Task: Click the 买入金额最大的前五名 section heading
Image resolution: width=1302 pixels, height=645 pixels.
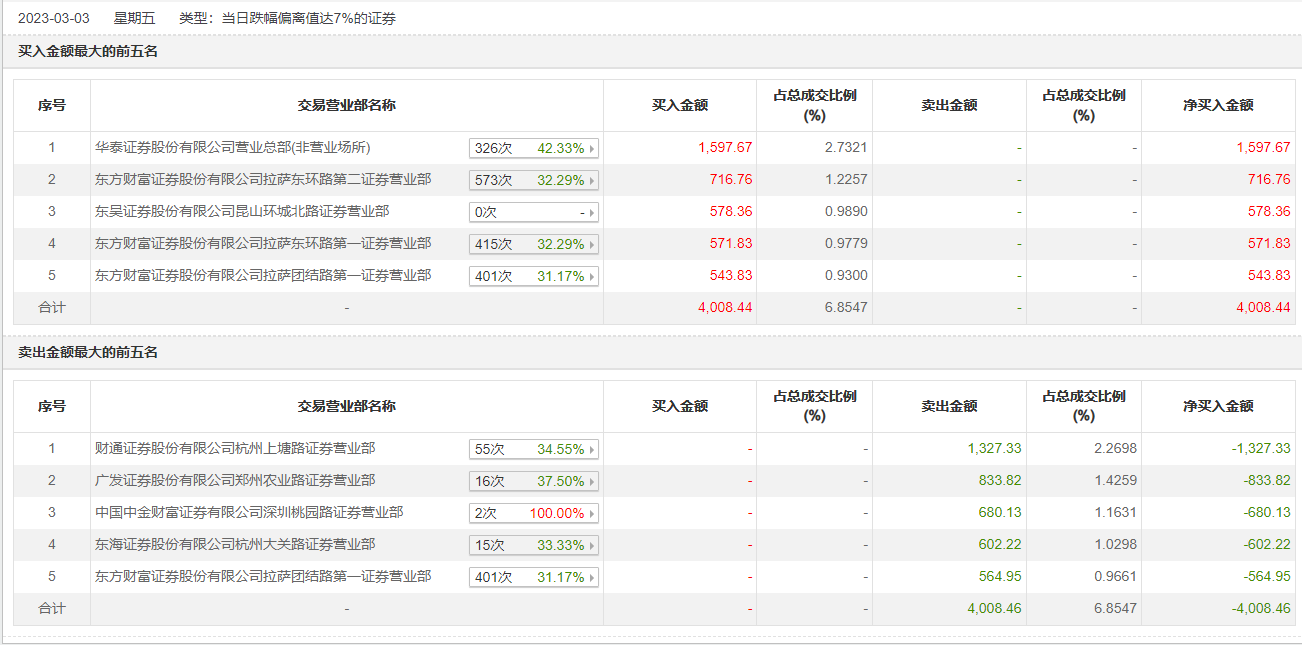Action: pyautogui.click(x=88, y=51)
